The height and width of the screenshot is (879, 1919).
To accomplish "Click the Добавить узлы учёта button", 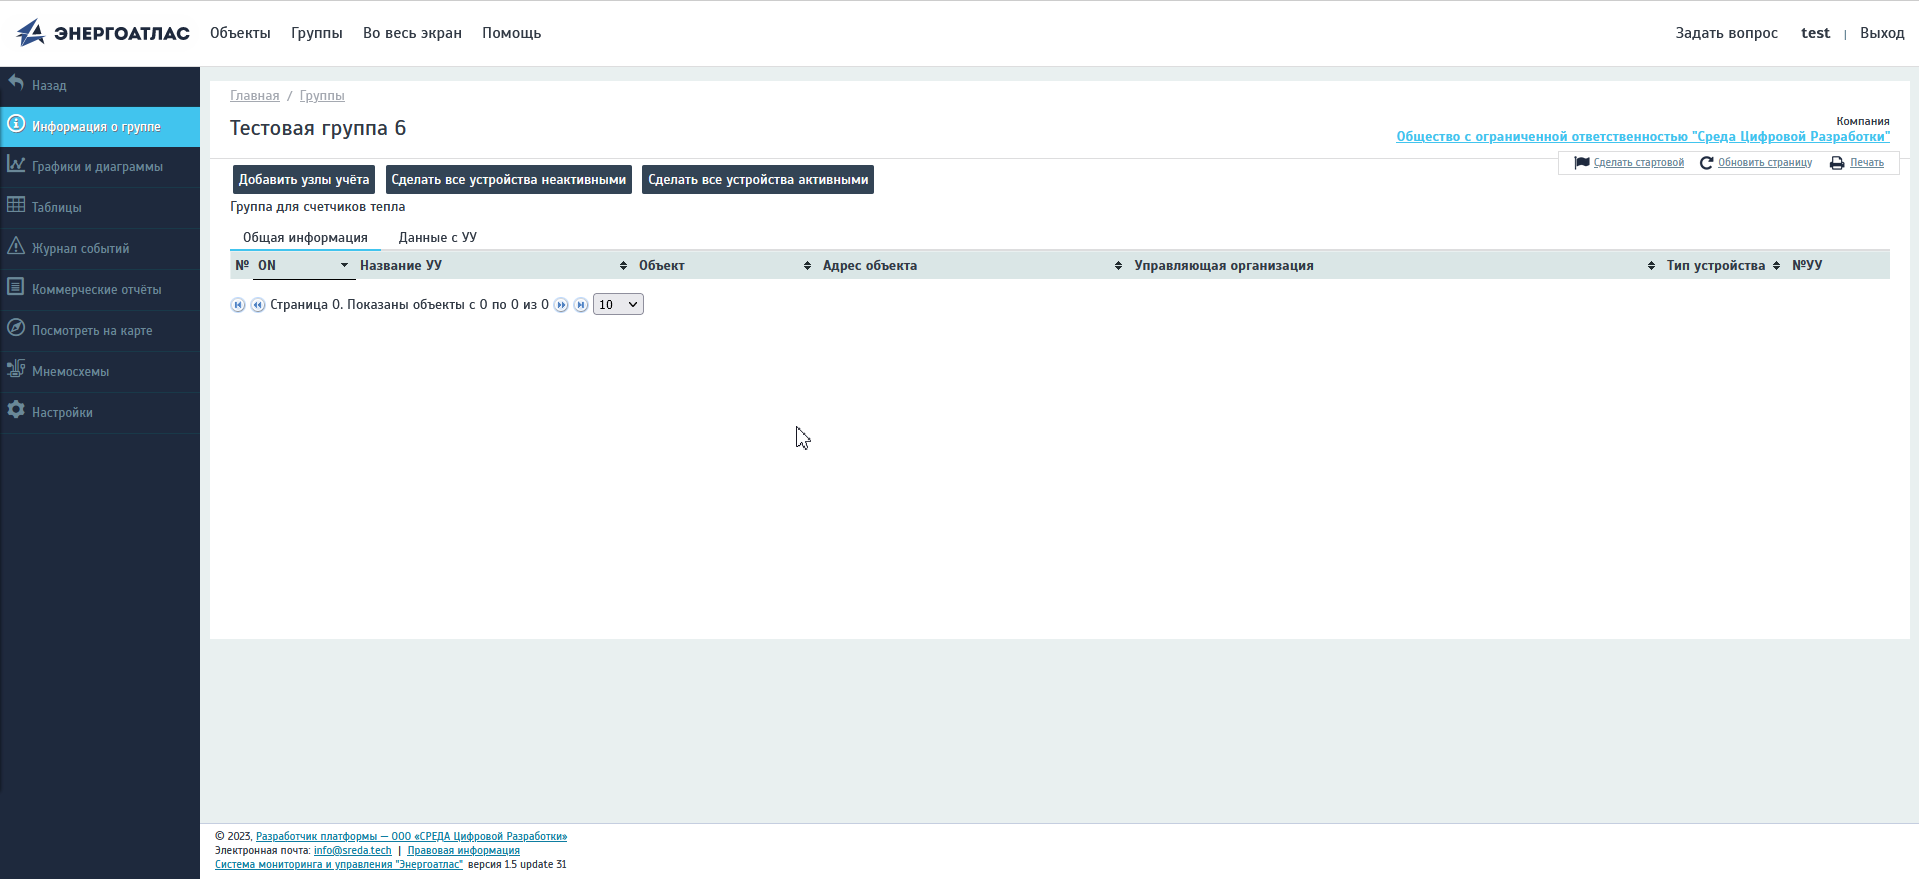I will point(303,180).
